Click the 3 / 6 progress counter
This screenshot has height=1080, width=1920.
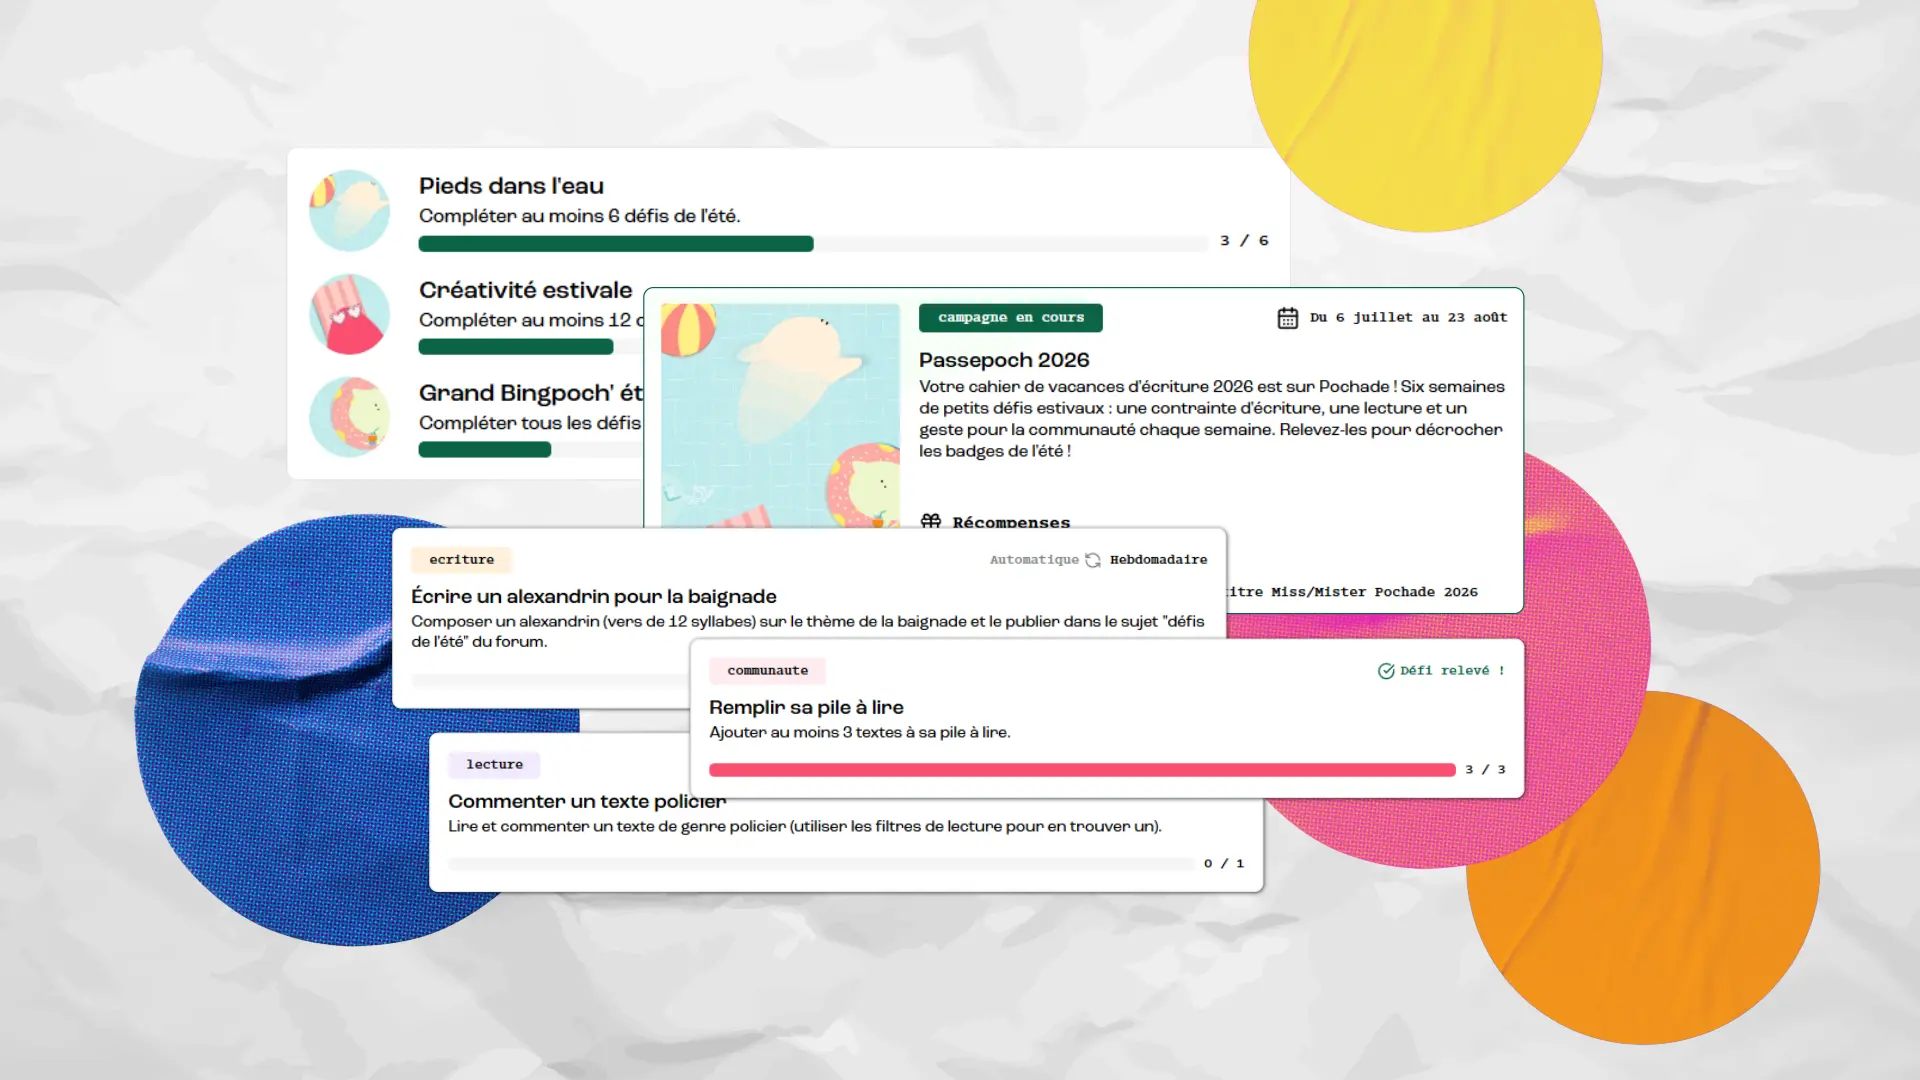coord(1244,241)
